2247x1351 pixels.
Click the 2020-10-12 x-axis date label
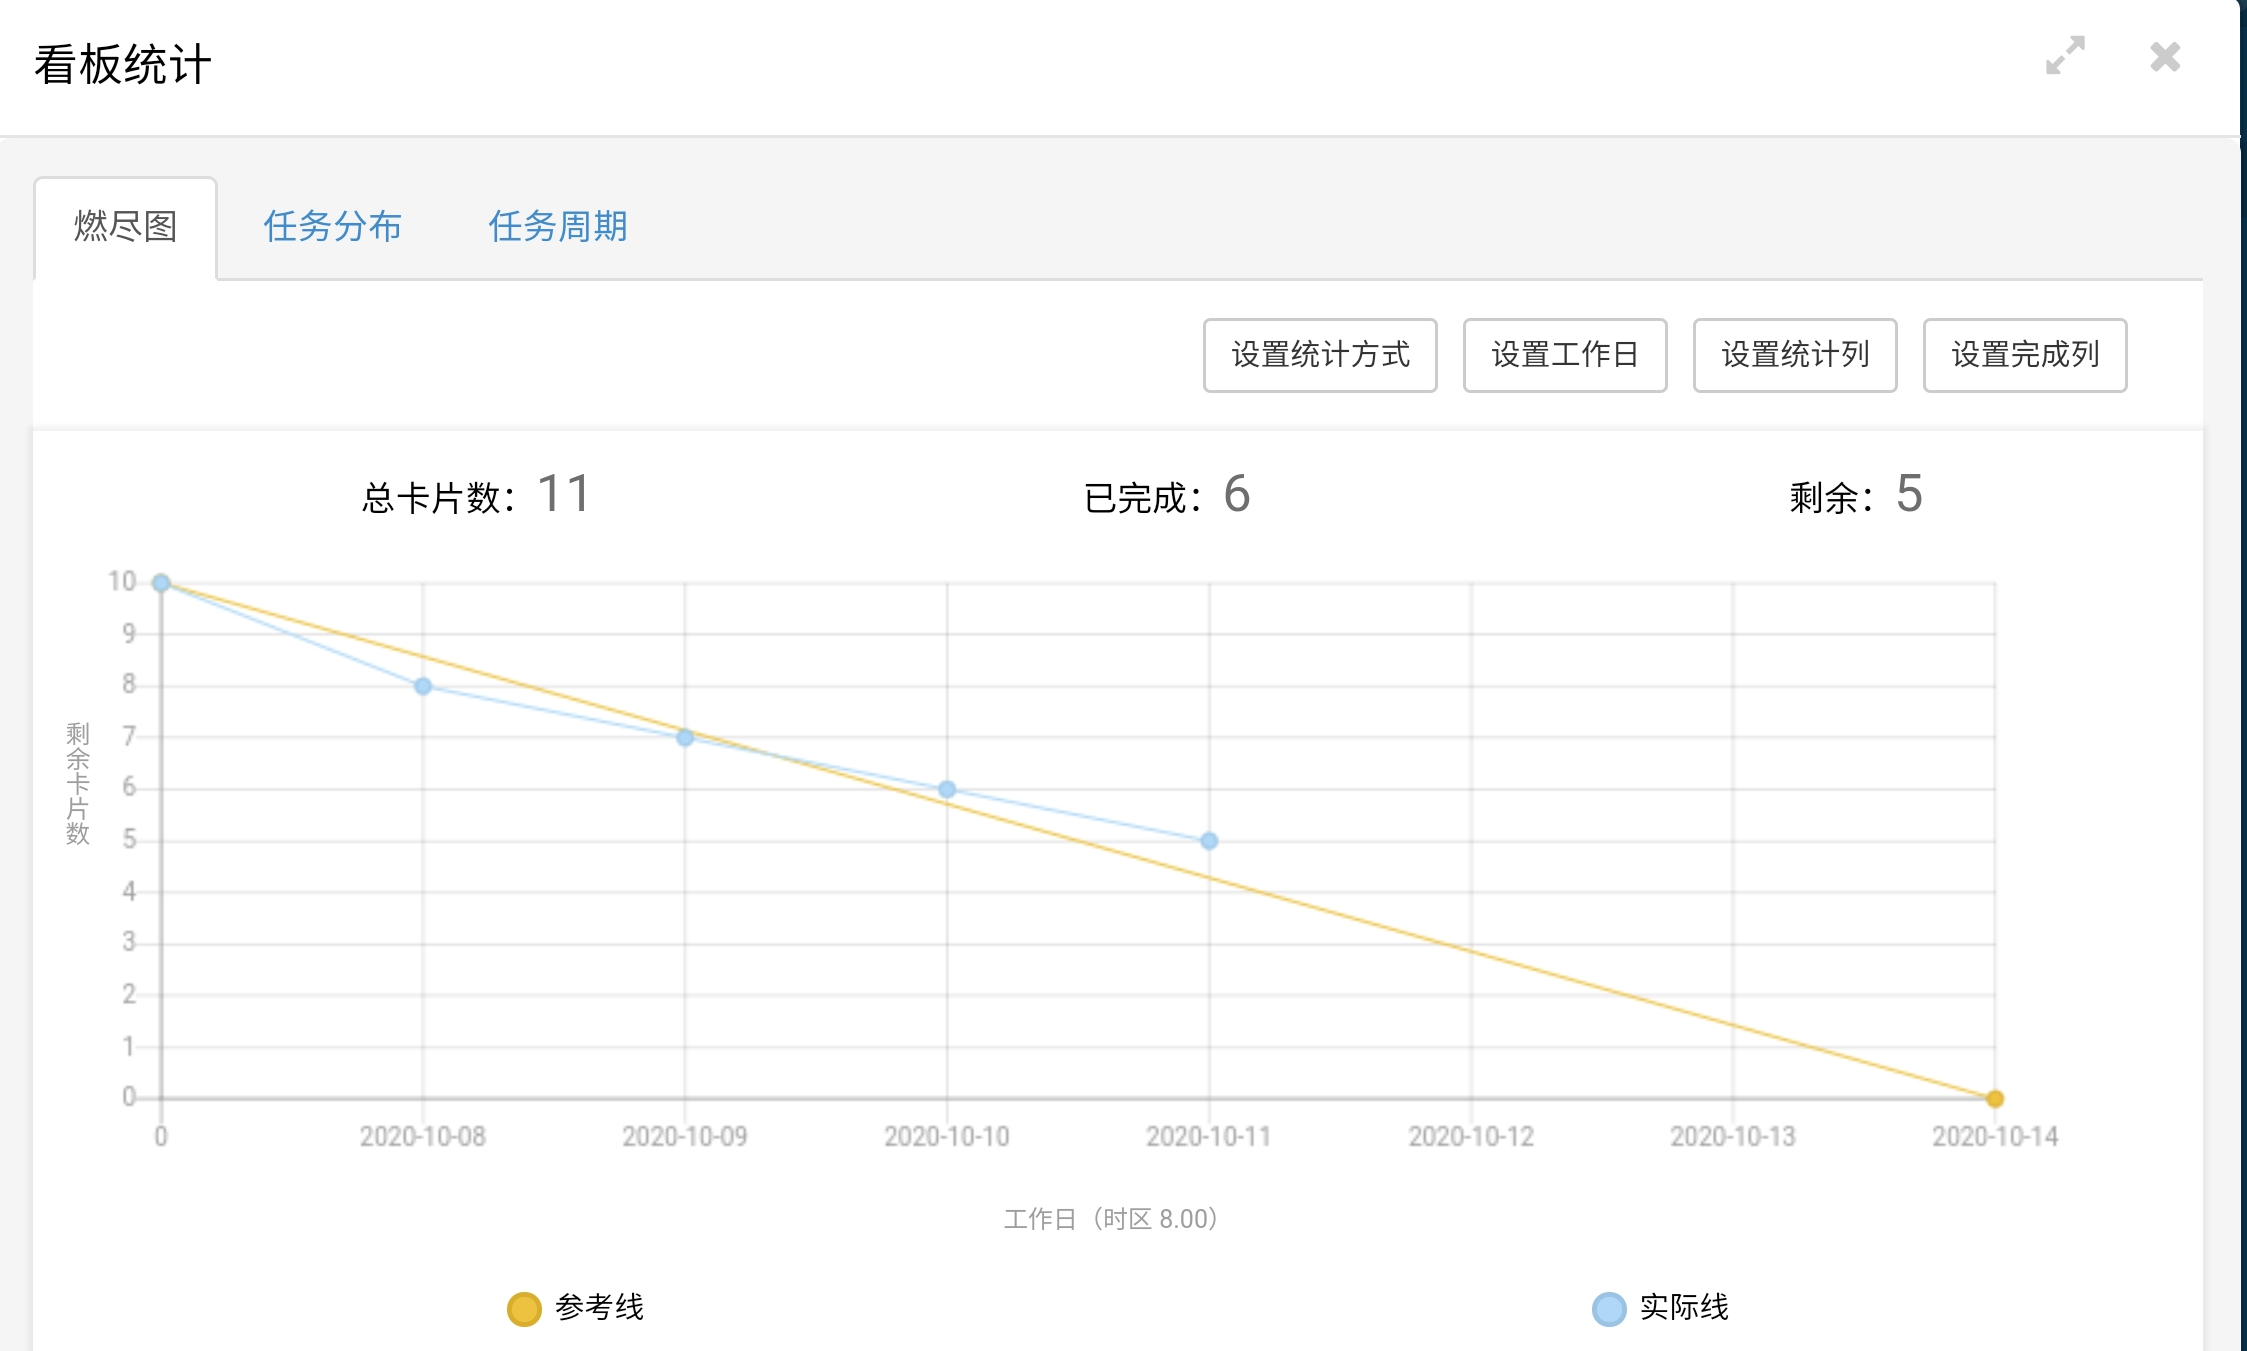1470,1137
